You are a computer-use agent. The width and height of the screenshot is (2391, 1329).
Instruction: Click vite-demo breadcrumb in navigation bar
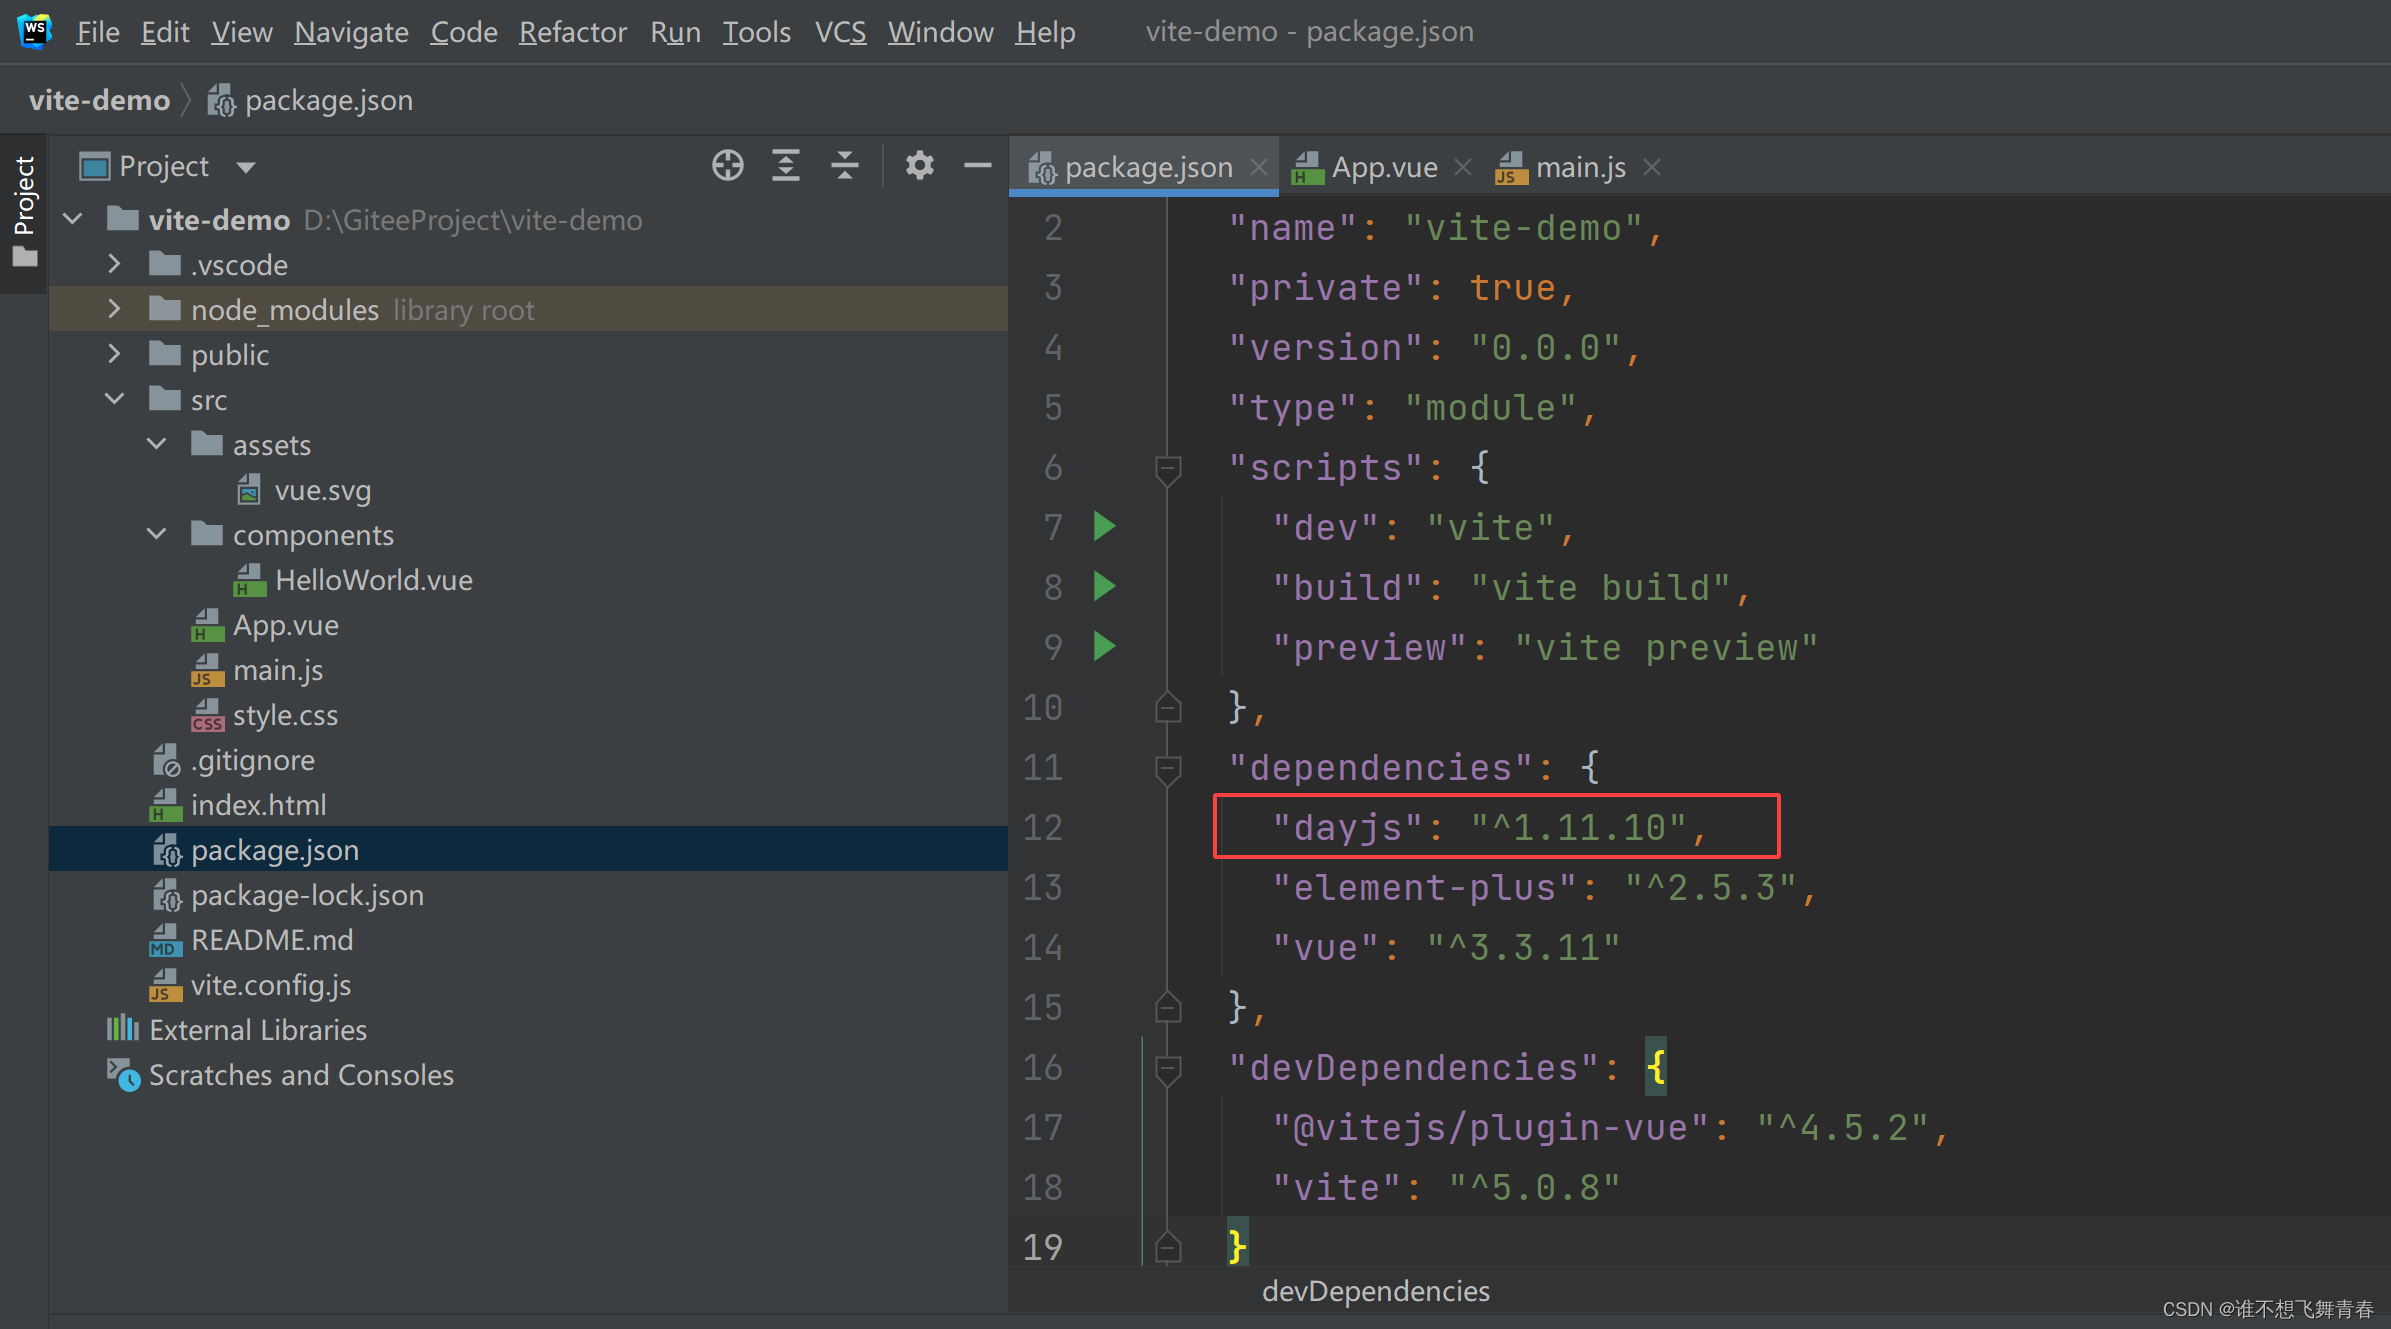pos(99,100)
